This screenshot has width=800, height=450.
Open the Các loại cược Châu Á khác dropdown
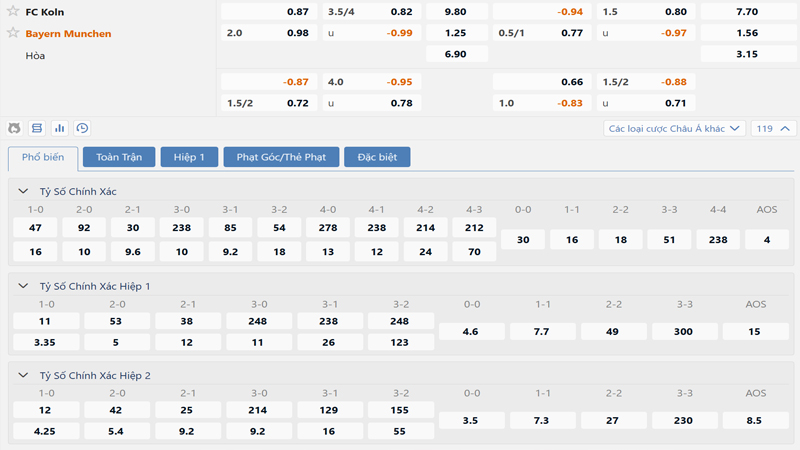[x=675, y=128]
